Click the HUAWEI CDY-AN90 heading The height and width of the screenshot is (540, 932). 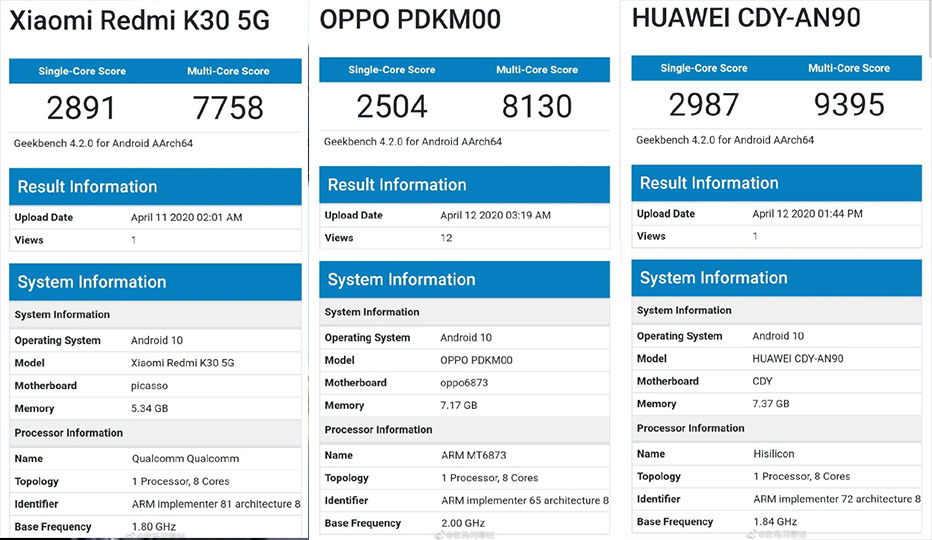(746, 17)
